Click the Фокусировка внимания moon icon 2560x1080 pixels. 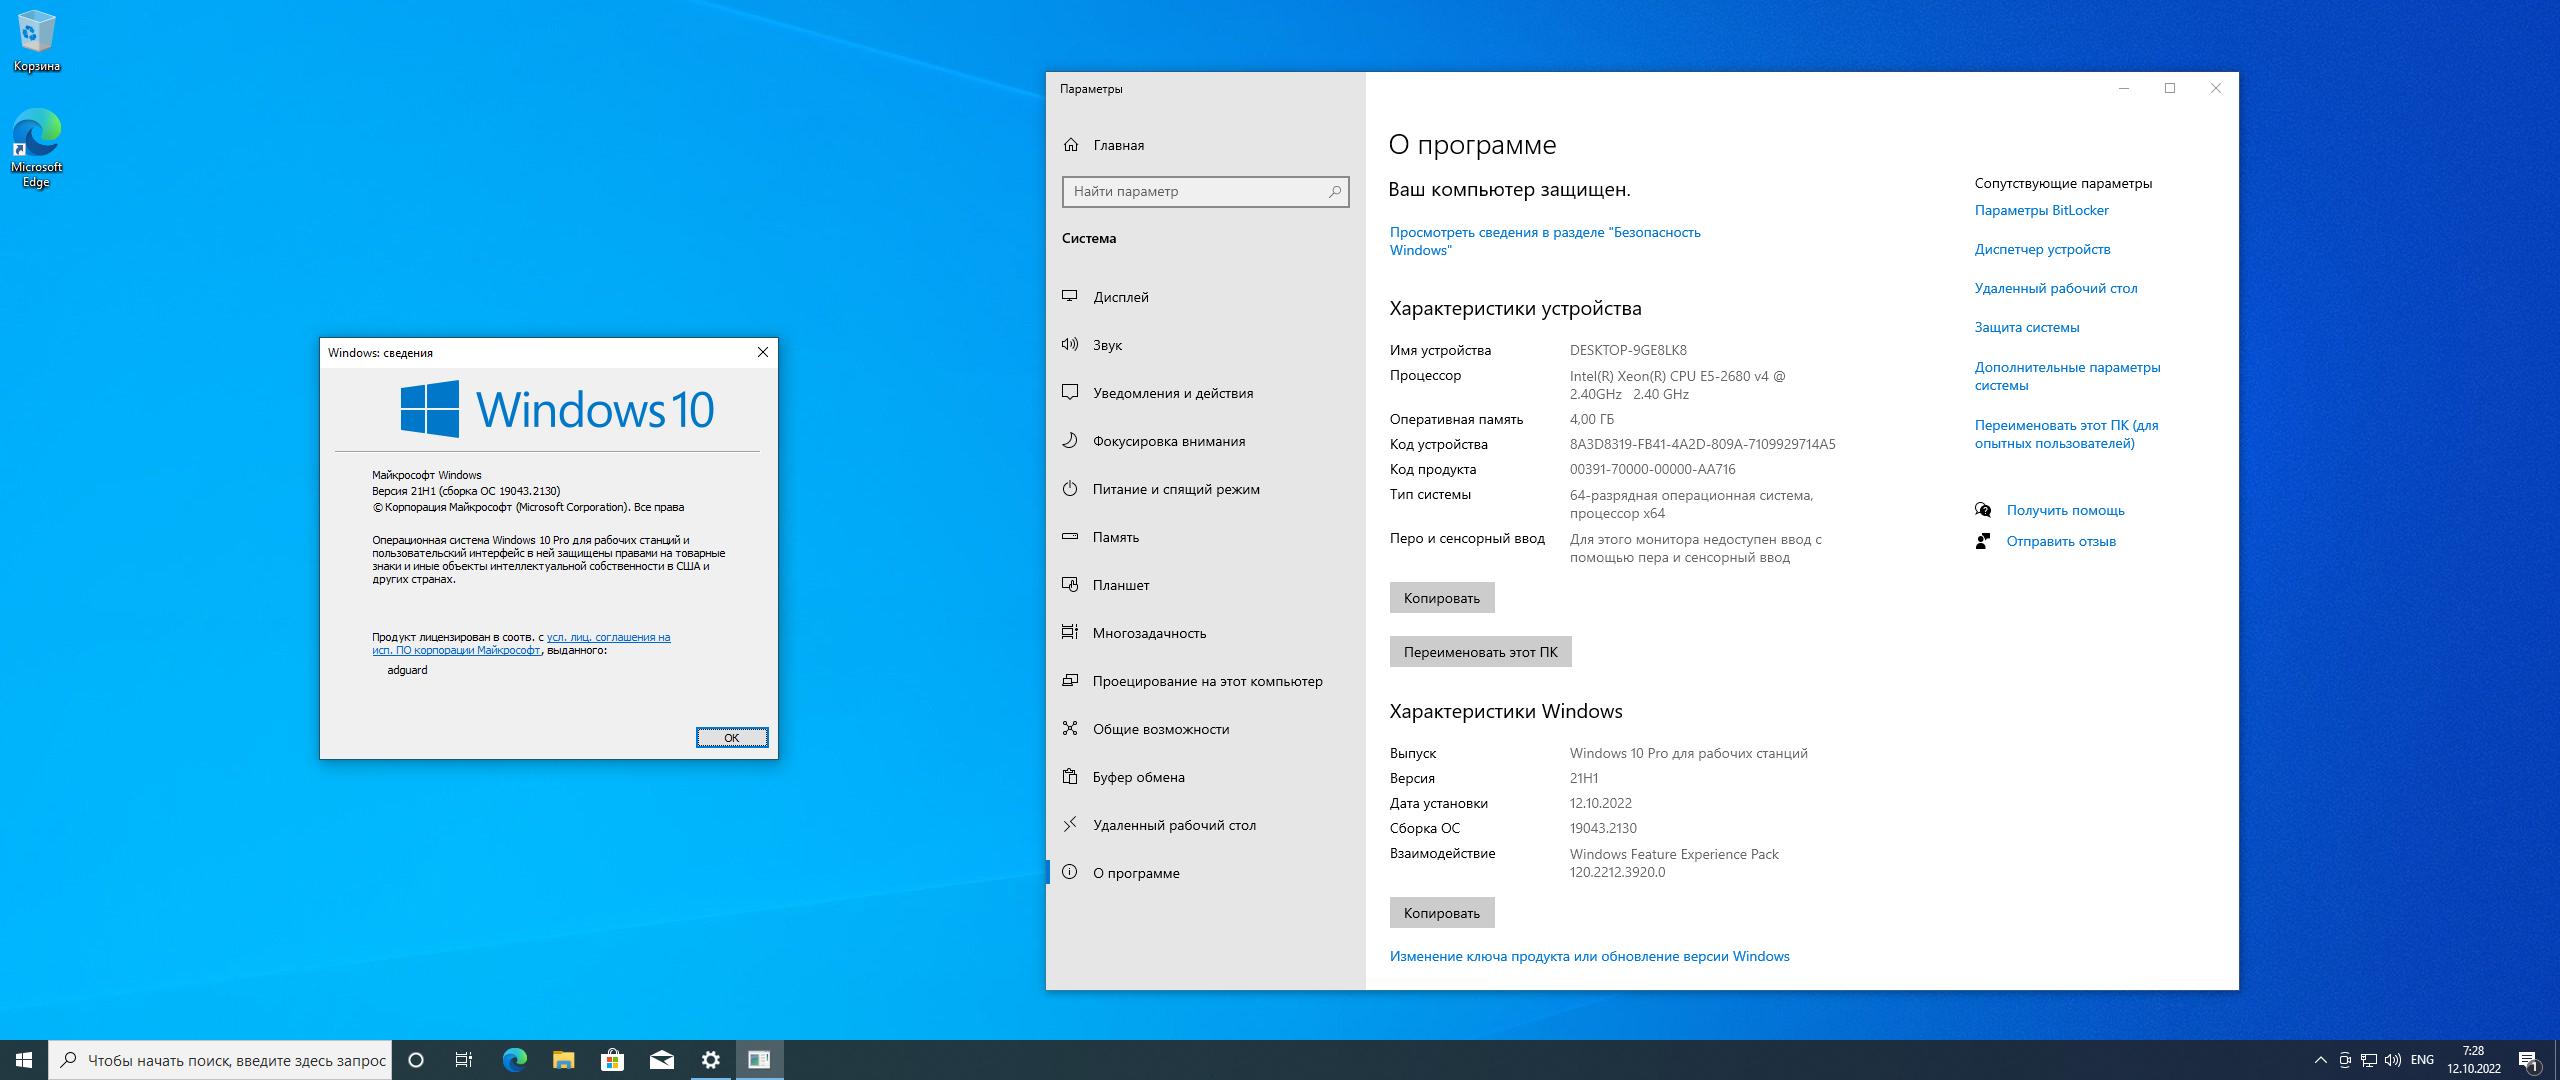[x=1070, y=441]
